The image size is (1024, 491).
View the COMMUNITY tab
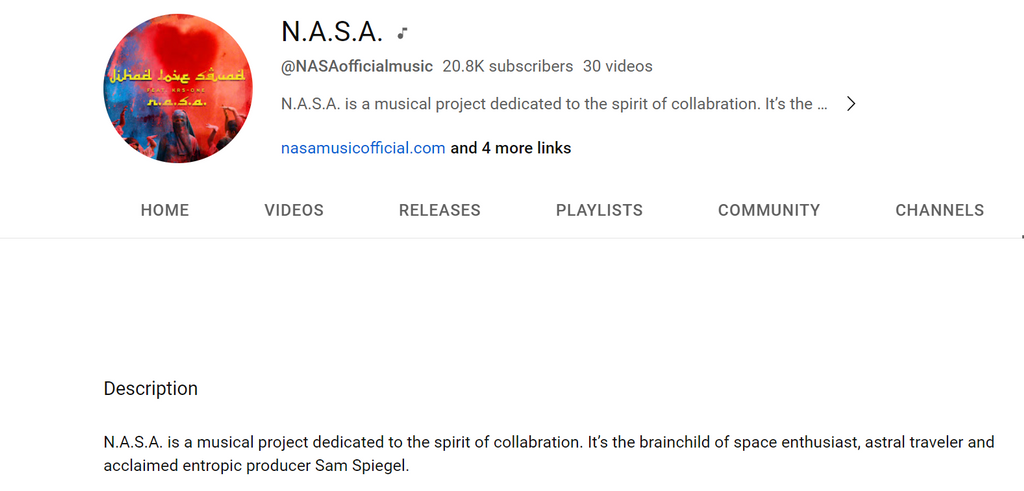click(769, 210)
